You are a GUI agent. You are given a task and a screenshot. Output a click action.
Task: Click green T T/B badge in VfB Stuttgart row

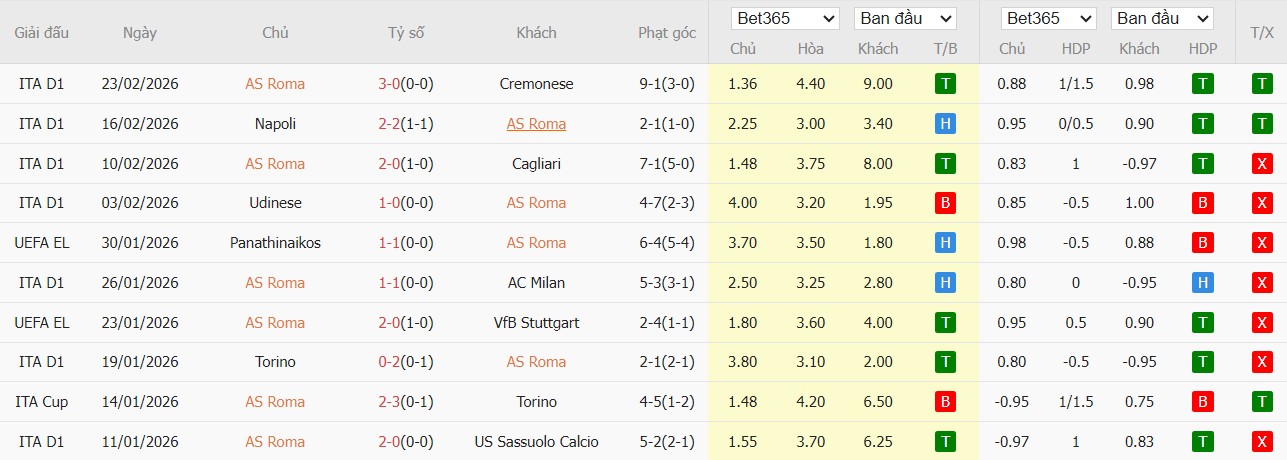coord(944,323)
